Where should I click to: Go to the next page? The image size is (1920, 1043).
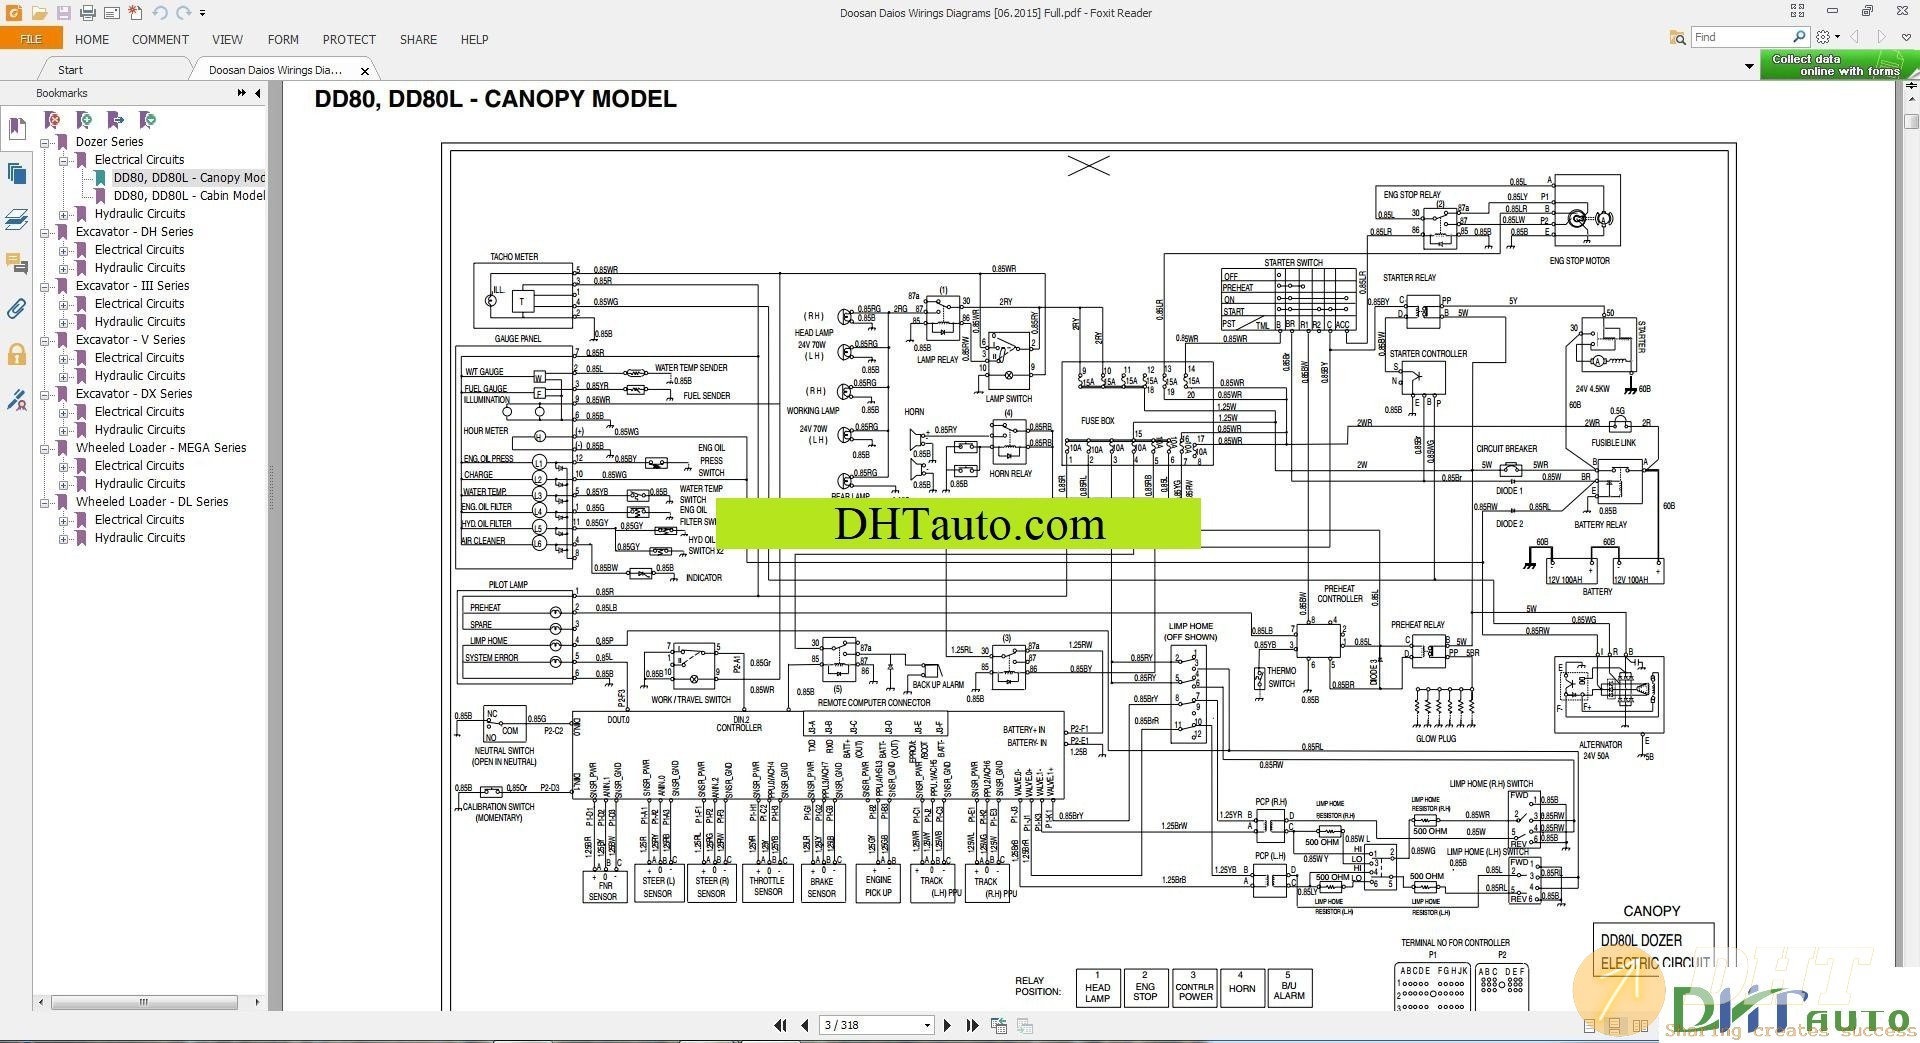click(947, 1025)
